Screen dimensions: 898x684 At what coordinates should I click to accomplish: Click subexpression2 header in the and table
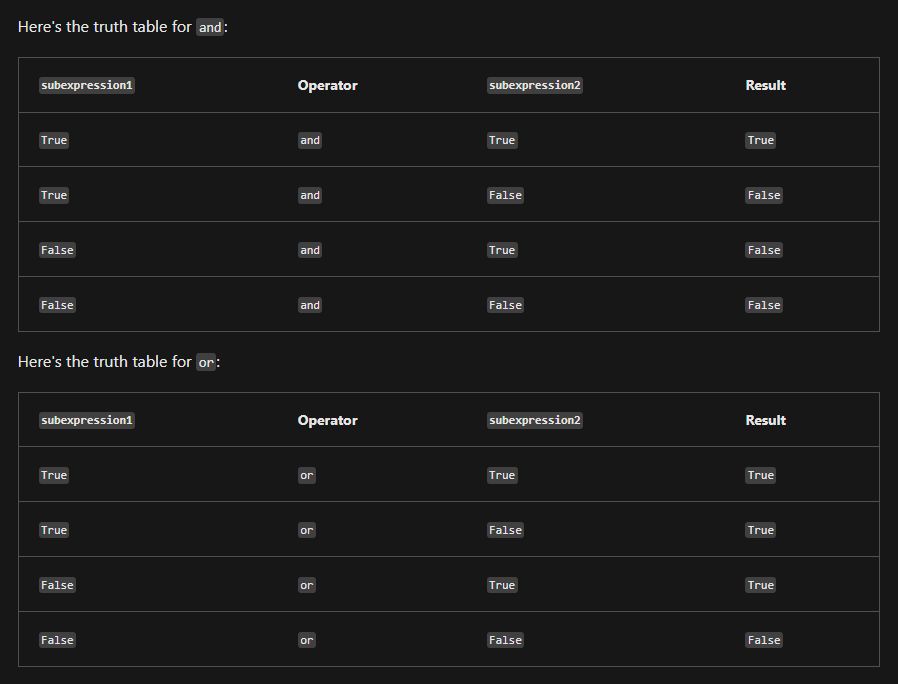pyautogui.click(x=535, y=85)
